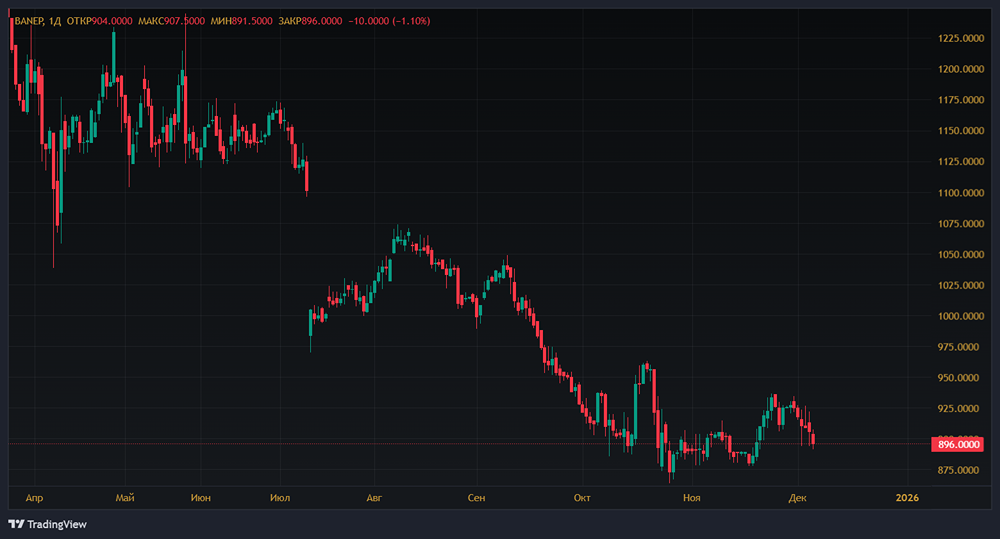Click the Дек label on the time axis
Screen dimensions: 1000x539
pyautogui.click(x=797, y=497)
